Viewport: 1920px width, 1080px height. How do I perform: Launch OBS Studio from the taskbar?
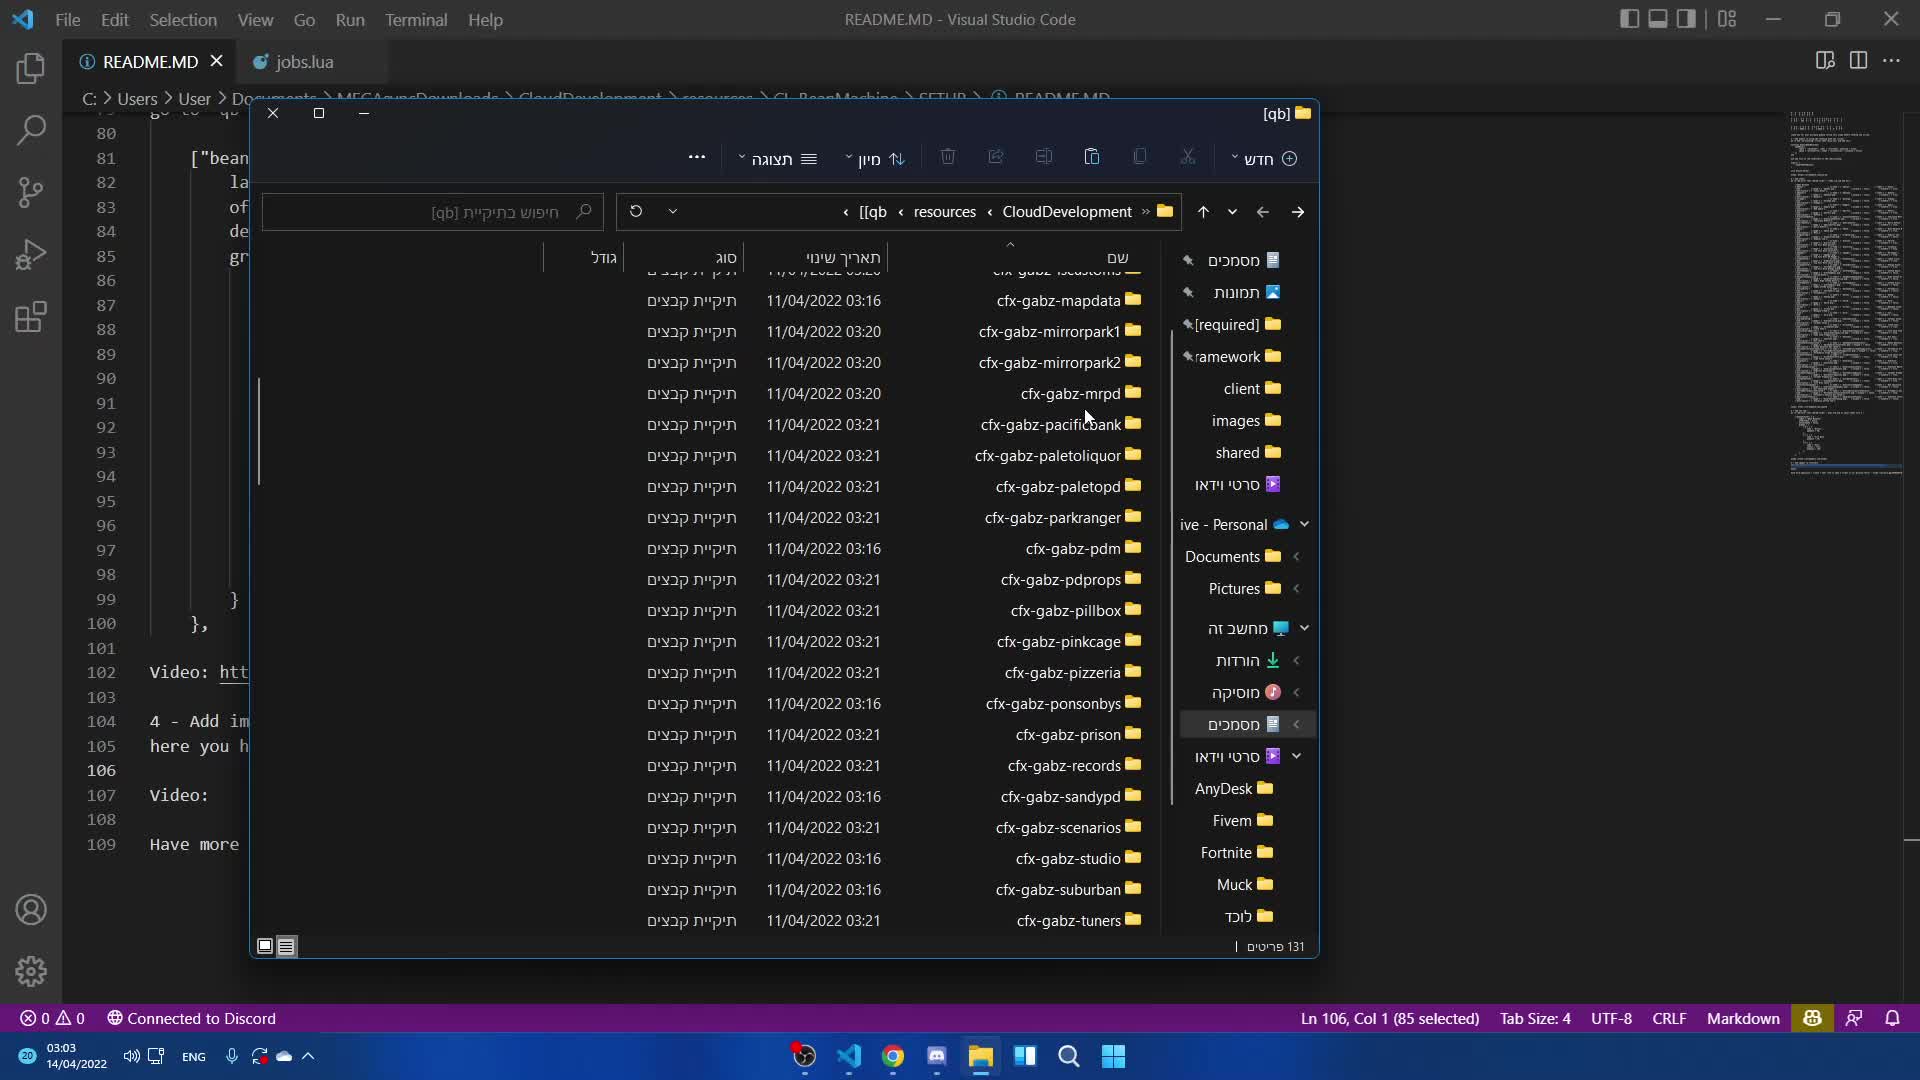coord(803,1056)
